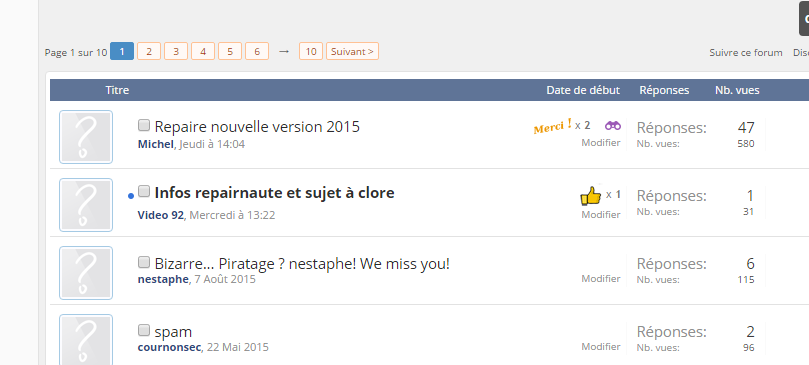809x365 pixels.
Task: Sort by Nb. vues column header
Action: pyautogui.click(x=737, y=90)
